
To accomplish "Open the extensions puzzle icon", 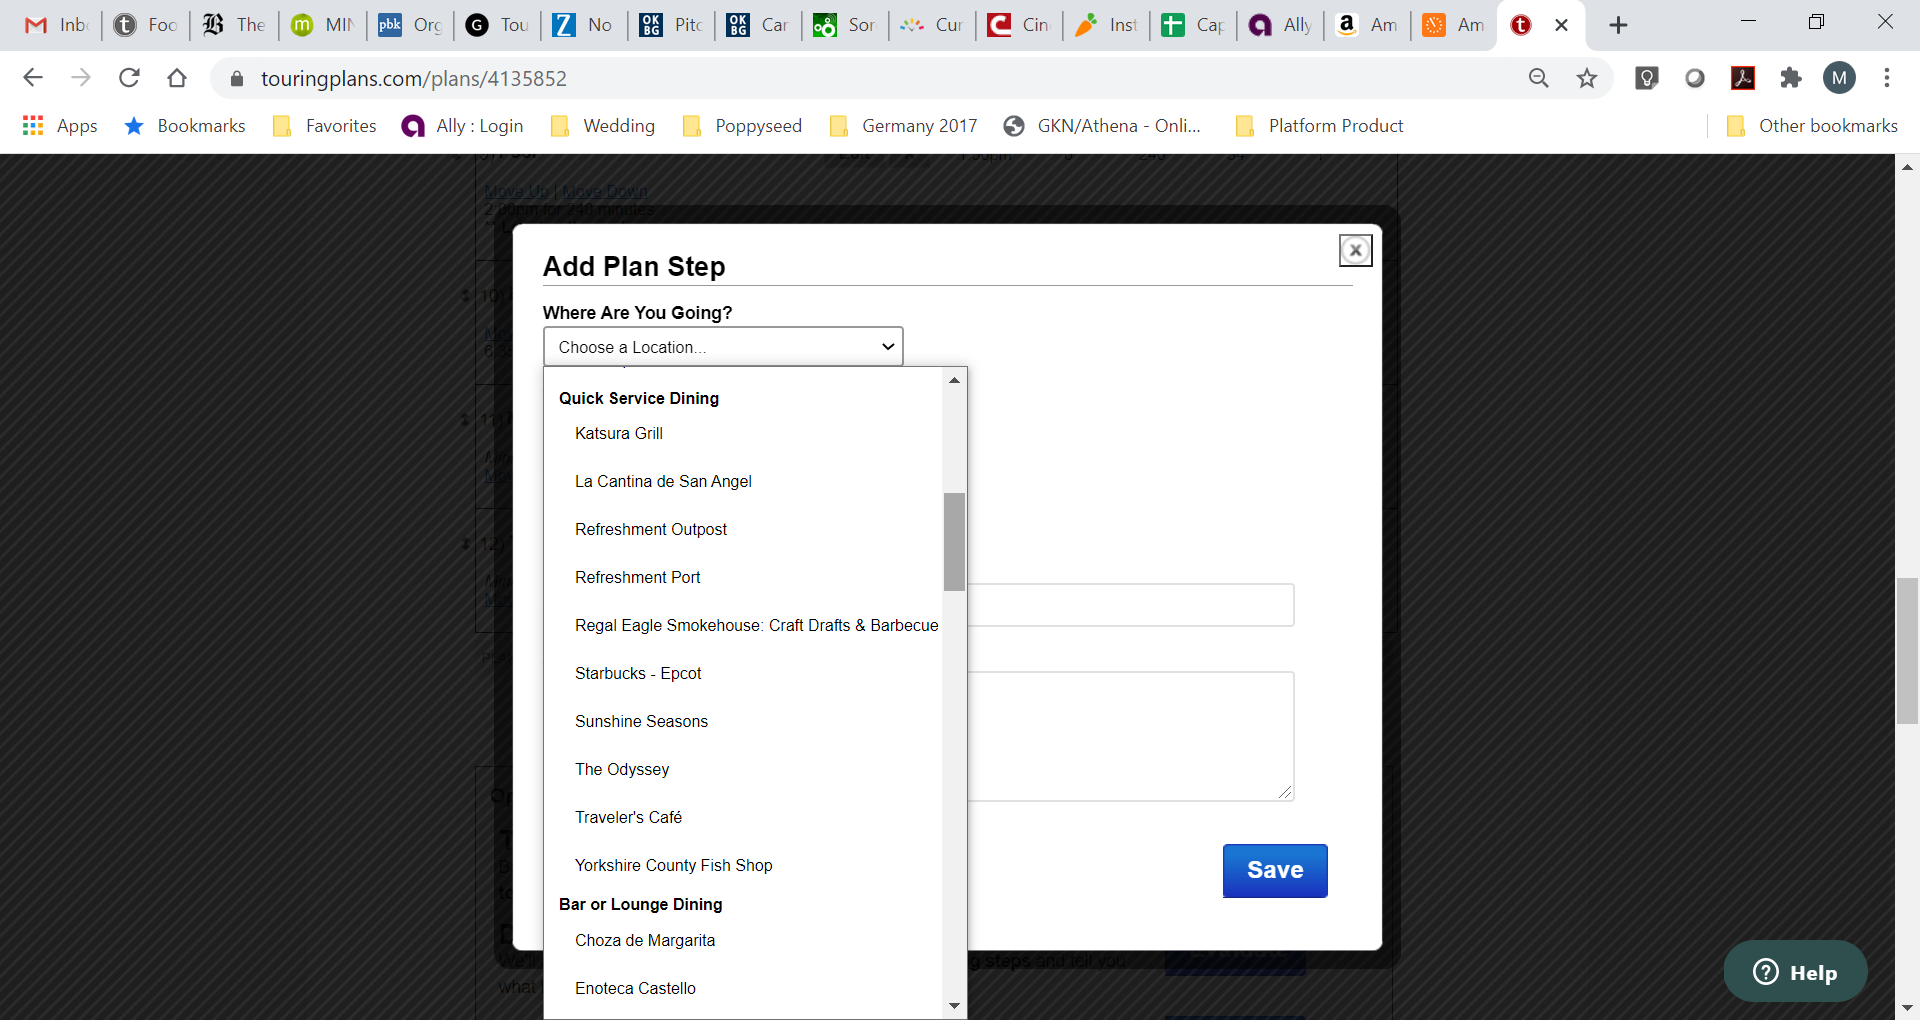I will (1790, 78).
